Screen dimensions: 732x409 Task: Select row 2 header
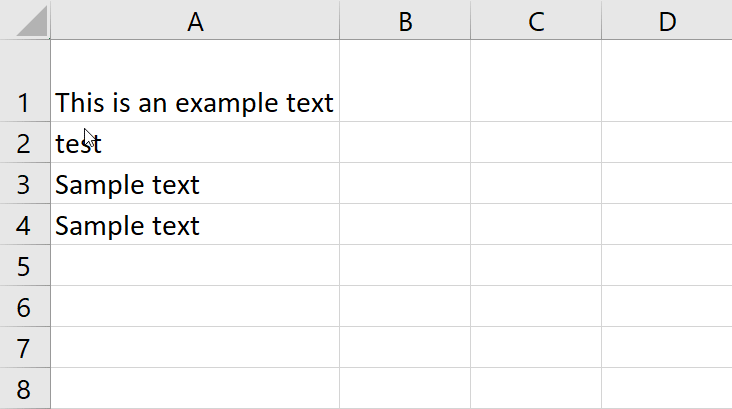pyautogui.click(x=25, y=143)
